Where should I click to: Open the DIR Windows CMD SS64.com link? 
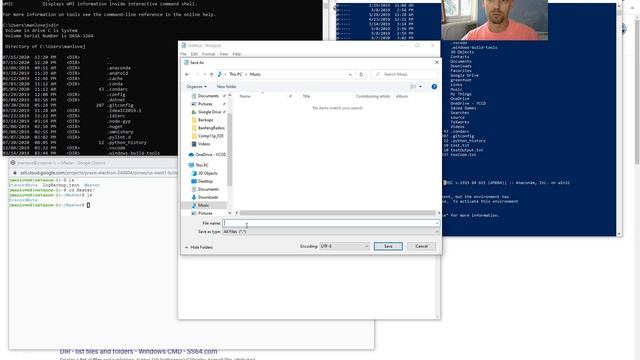tap(138, 351)
